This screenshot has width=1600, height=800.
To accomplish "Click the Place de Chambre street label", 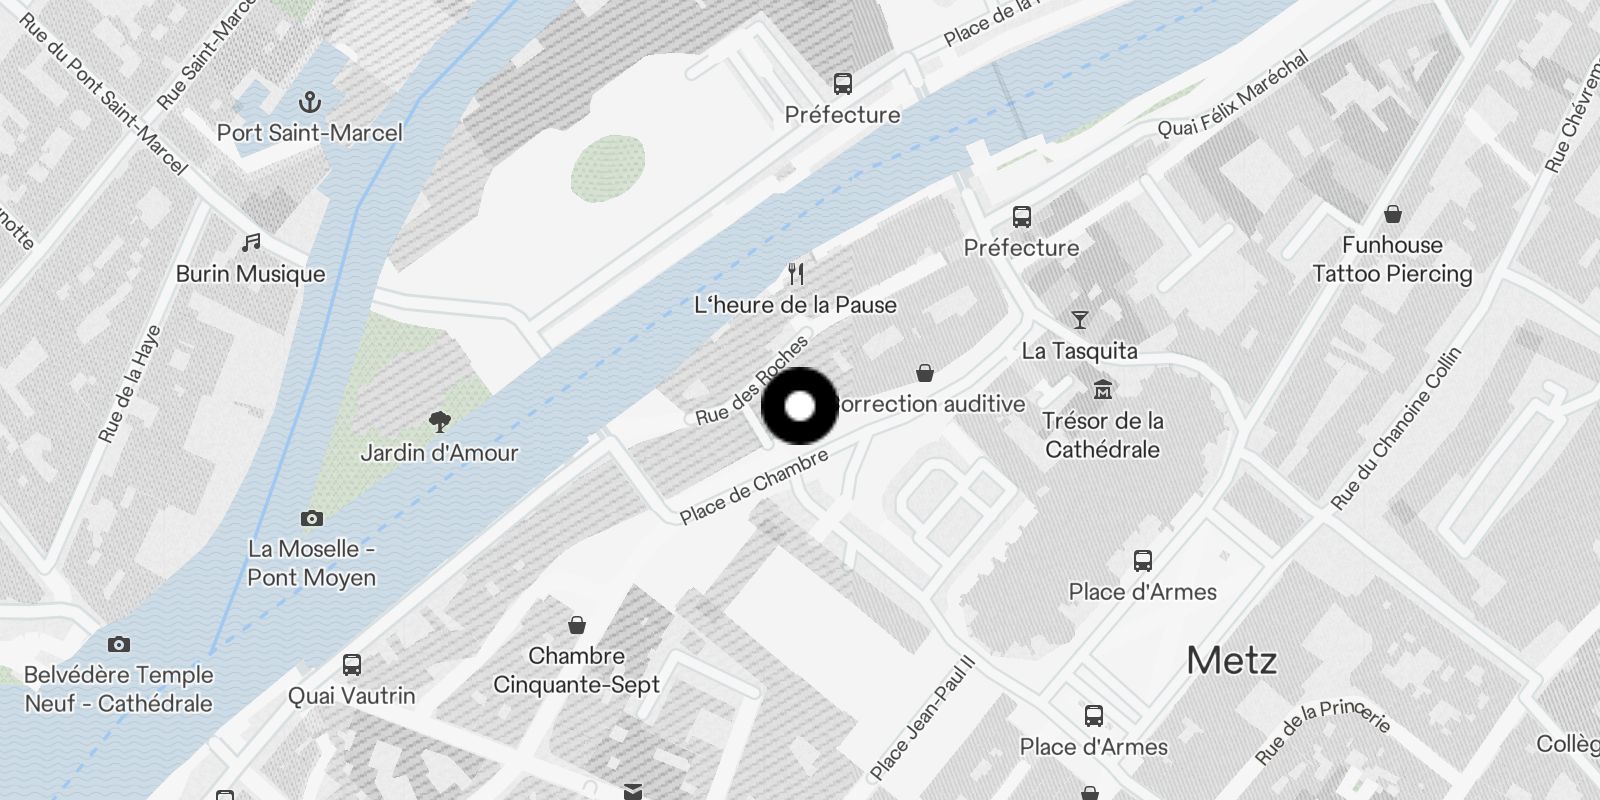I will coord(755,486).
